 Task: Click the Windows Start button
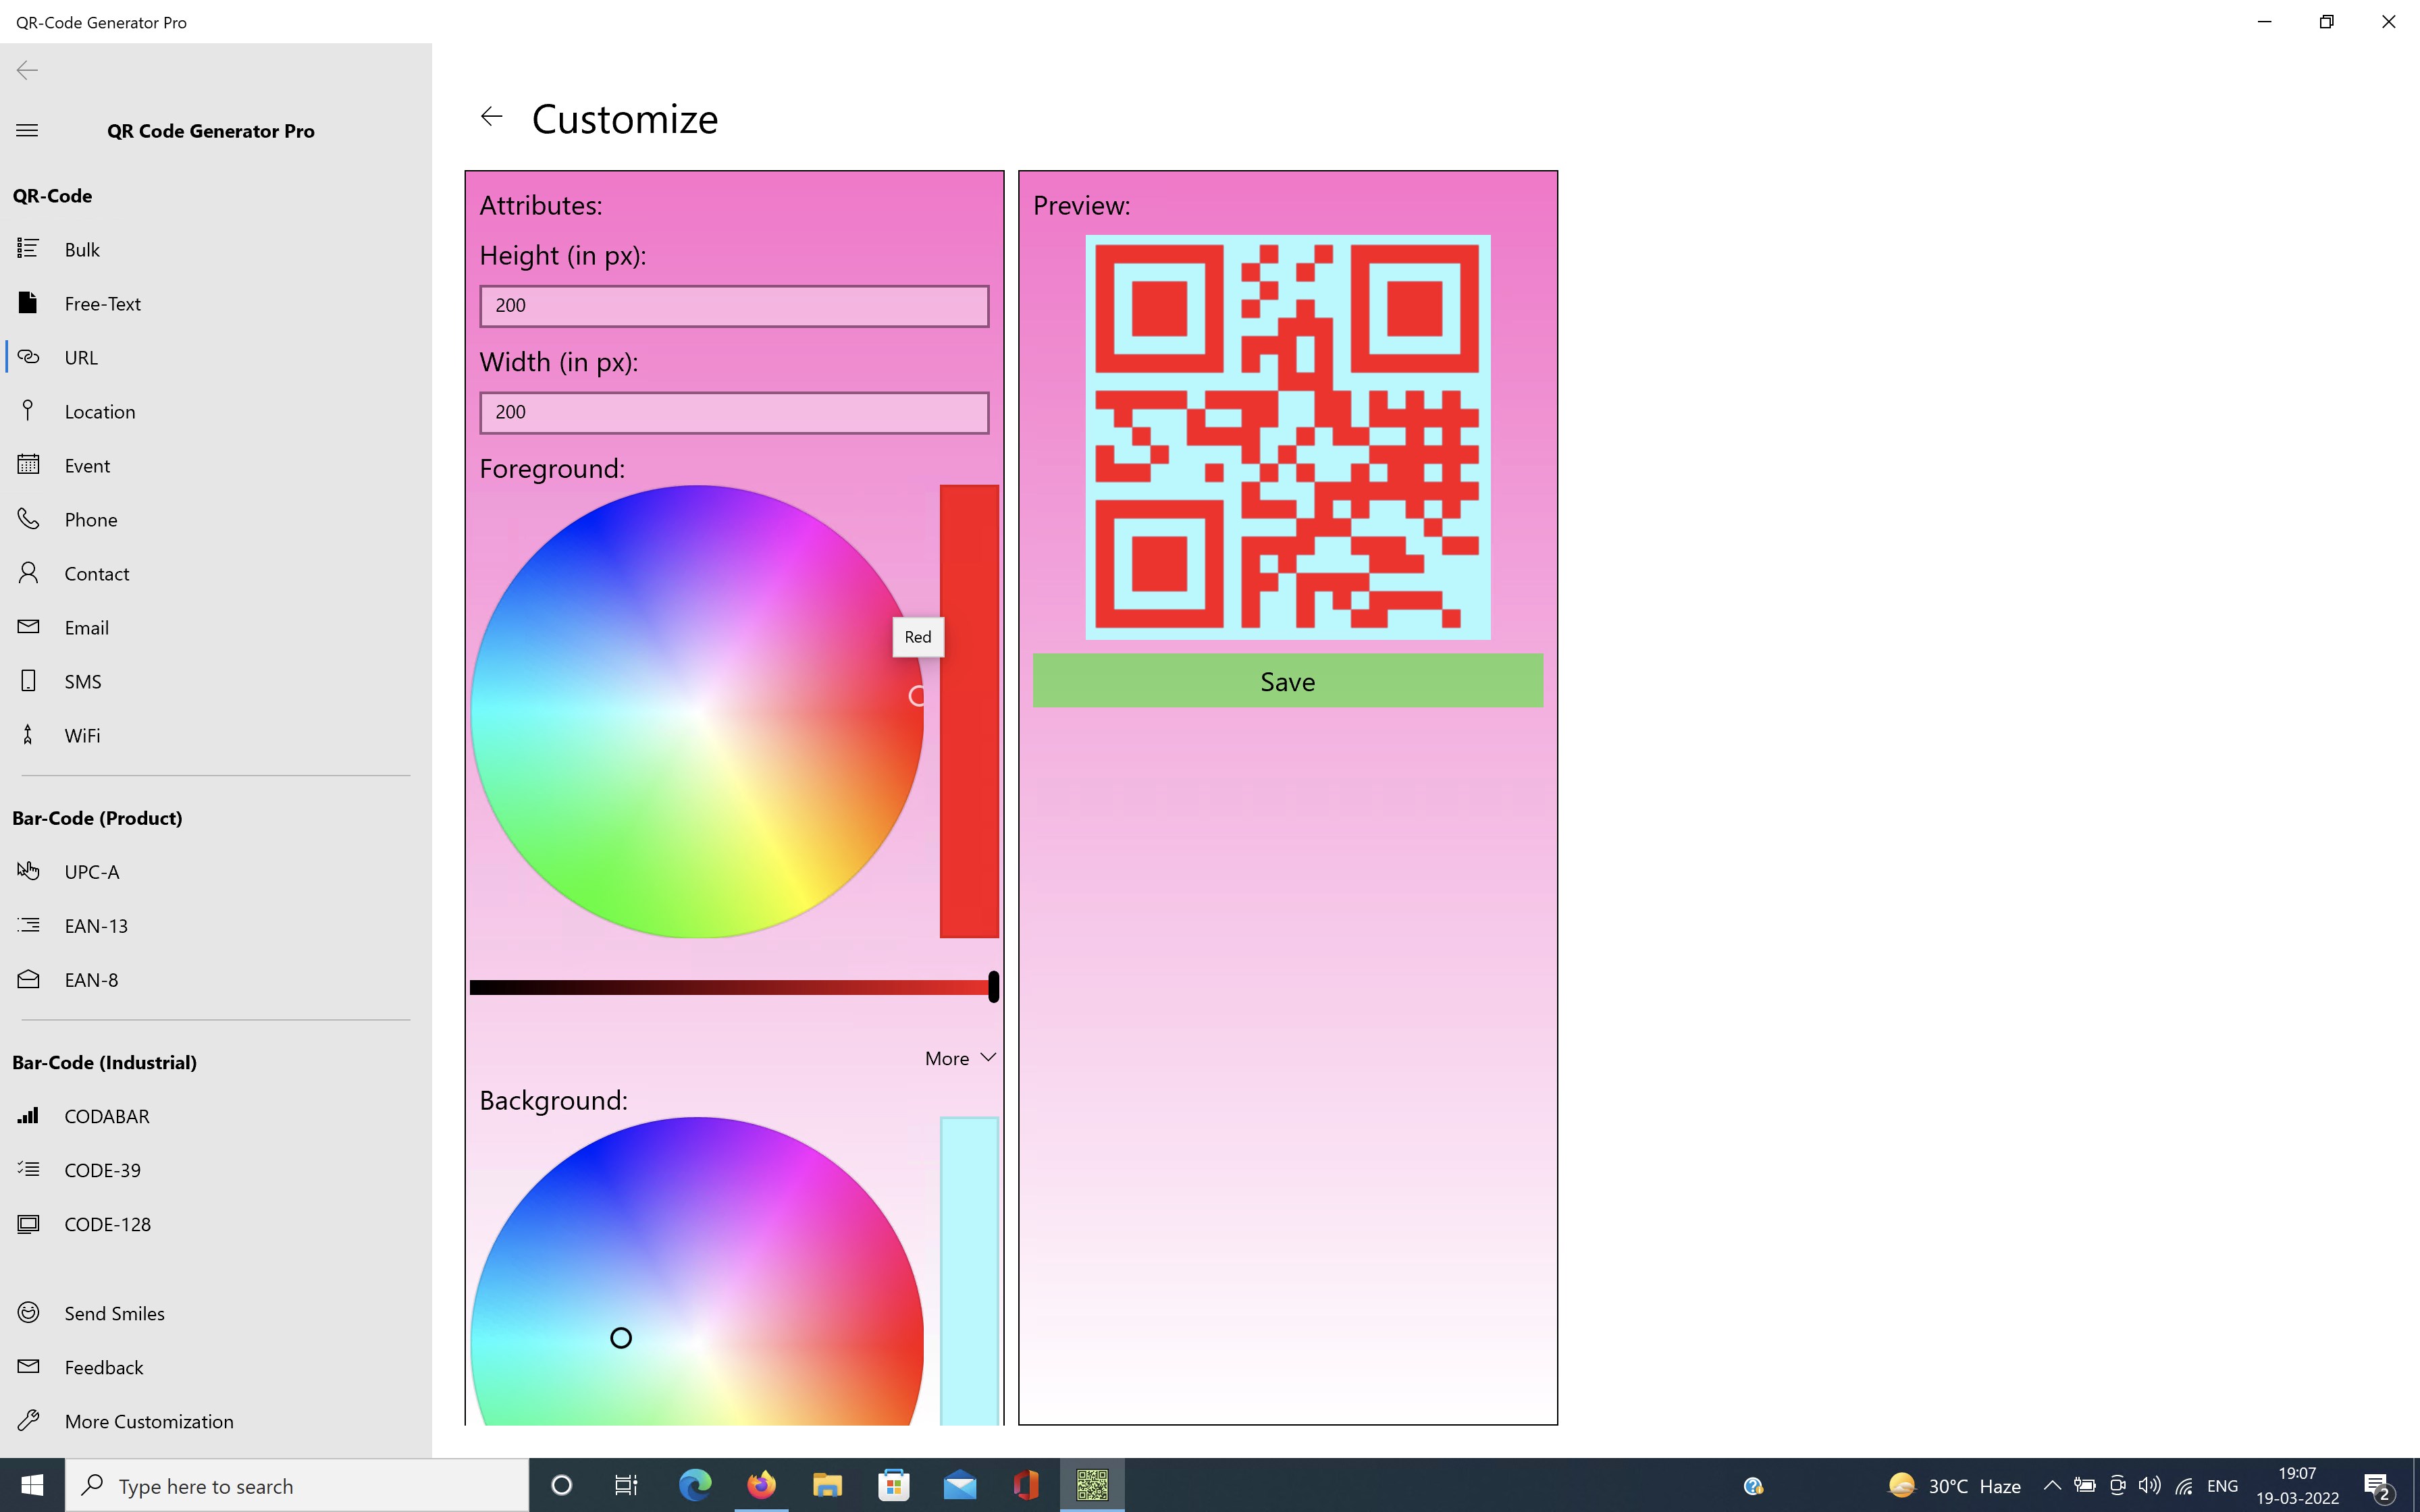[x=32, y=1485]
